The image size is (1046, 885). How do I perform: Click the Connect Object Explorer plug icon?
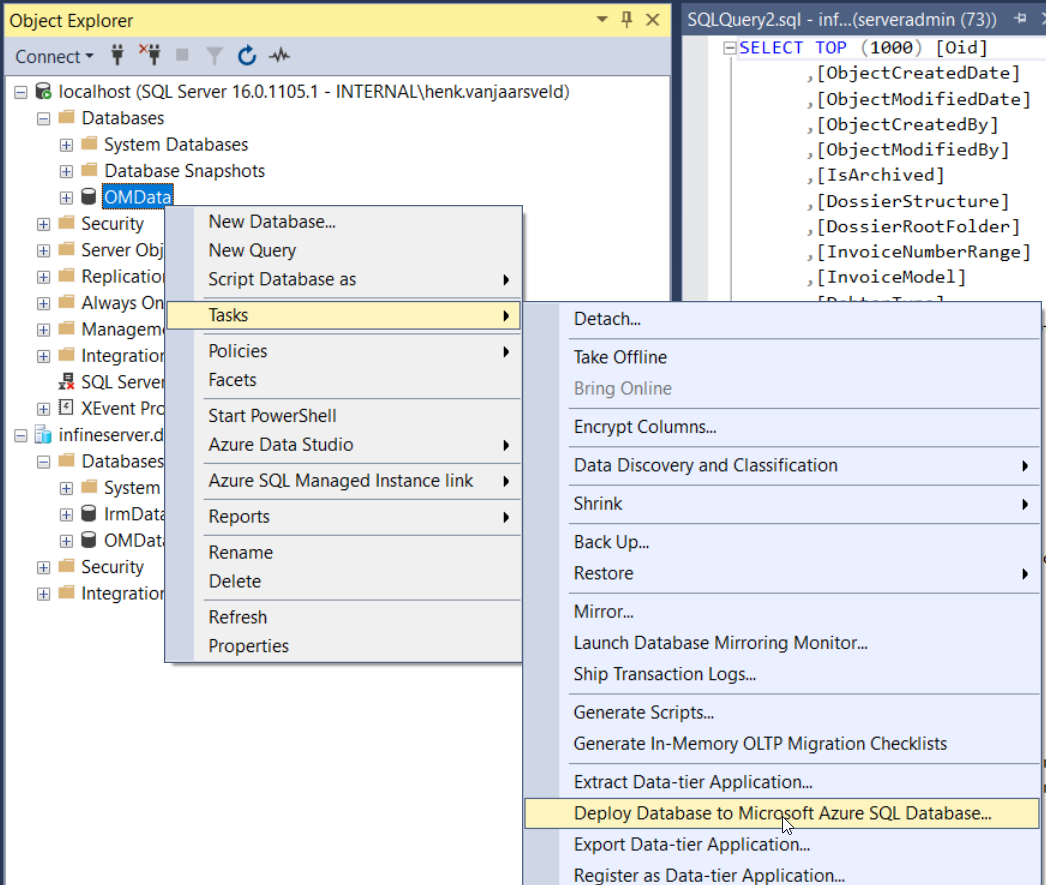point(117,57)
